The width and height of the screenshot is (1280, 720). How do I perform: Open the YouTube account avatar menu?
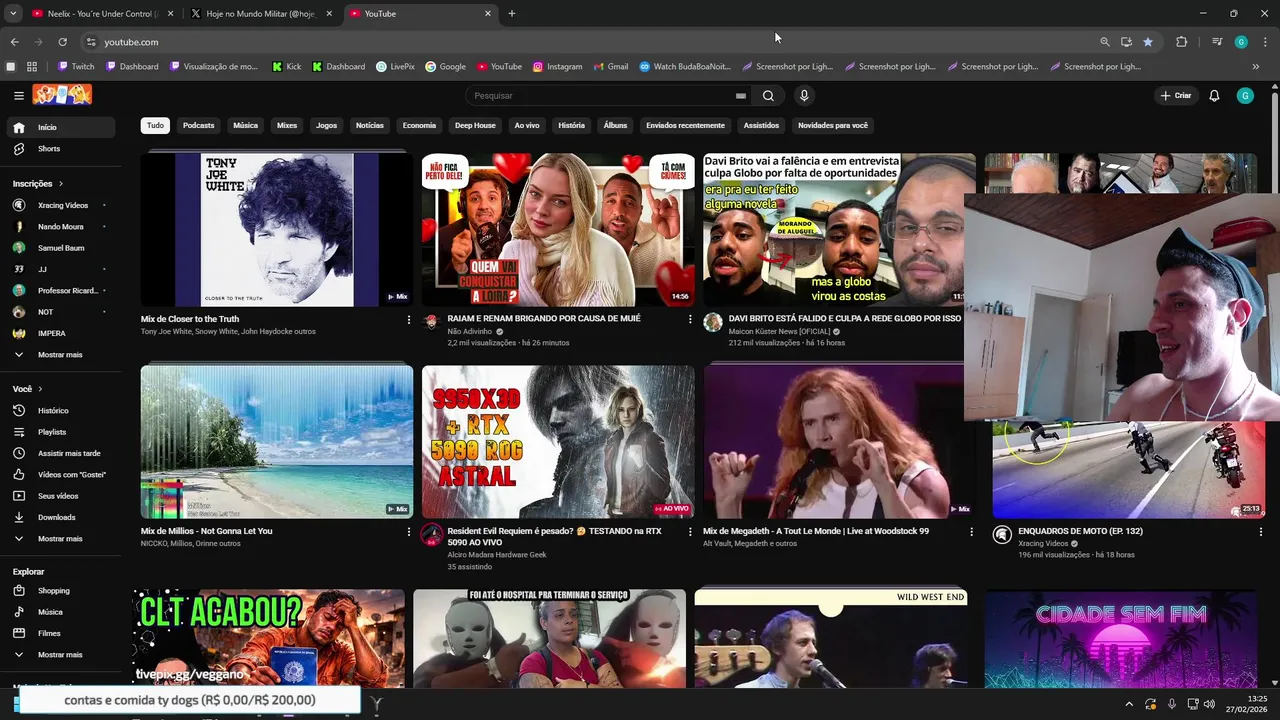[1245, 96]
